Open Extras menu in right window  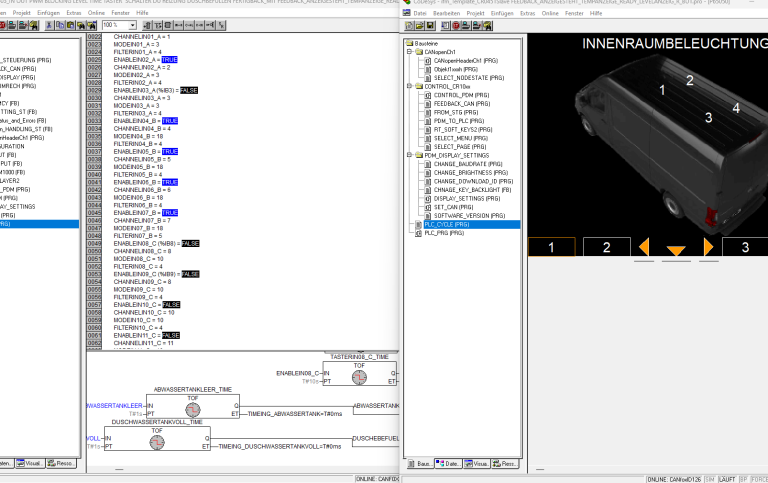tap(528, 13)
